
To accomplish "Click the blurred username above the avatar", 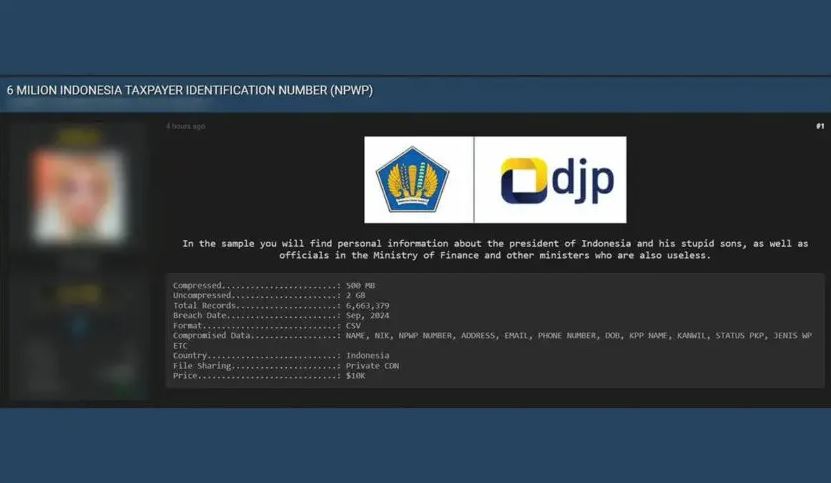I will point(78,135).
